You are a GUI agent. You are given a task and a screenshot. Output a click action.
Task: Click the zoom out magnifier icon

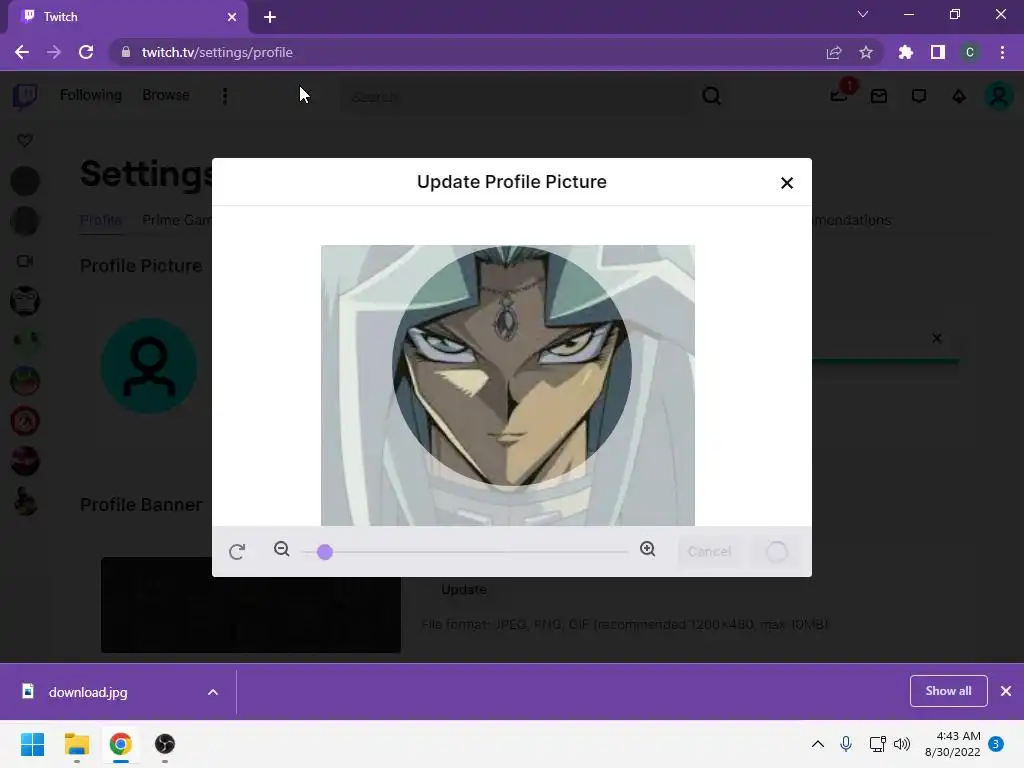point(281,549)
